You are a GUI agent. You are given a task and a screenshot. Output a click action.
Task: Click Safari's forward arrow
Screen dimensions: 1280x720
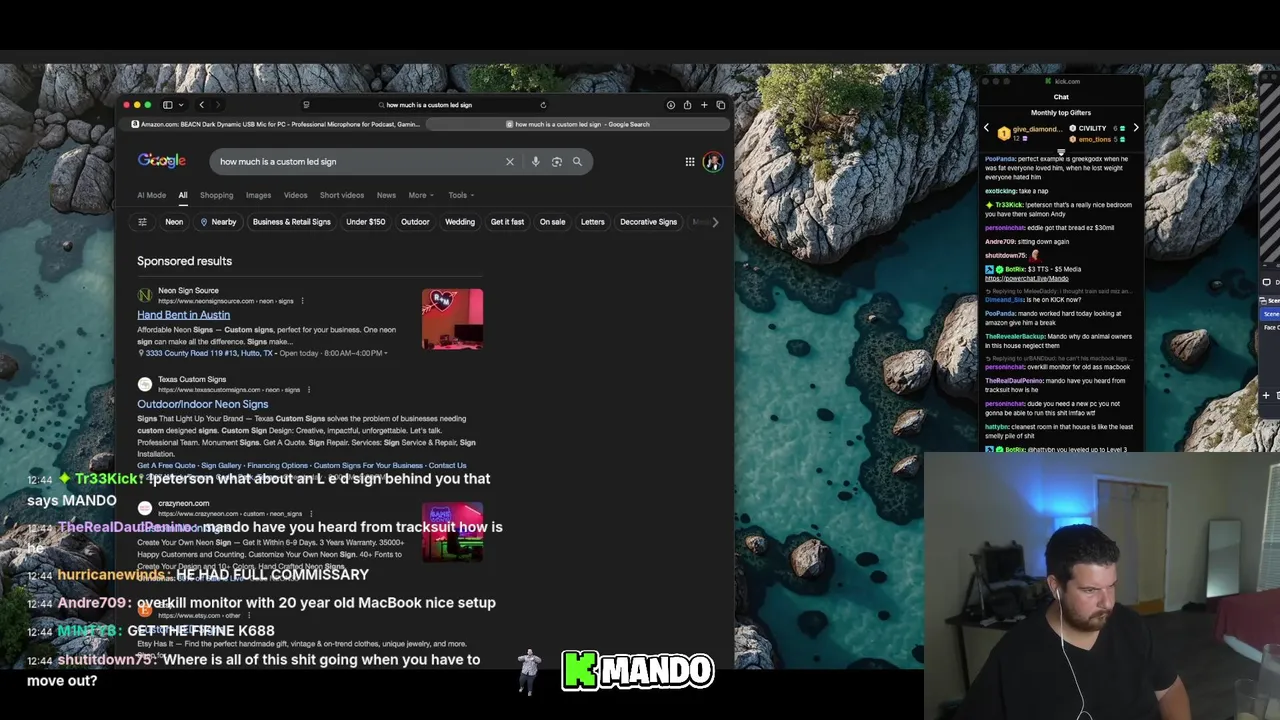217,105
